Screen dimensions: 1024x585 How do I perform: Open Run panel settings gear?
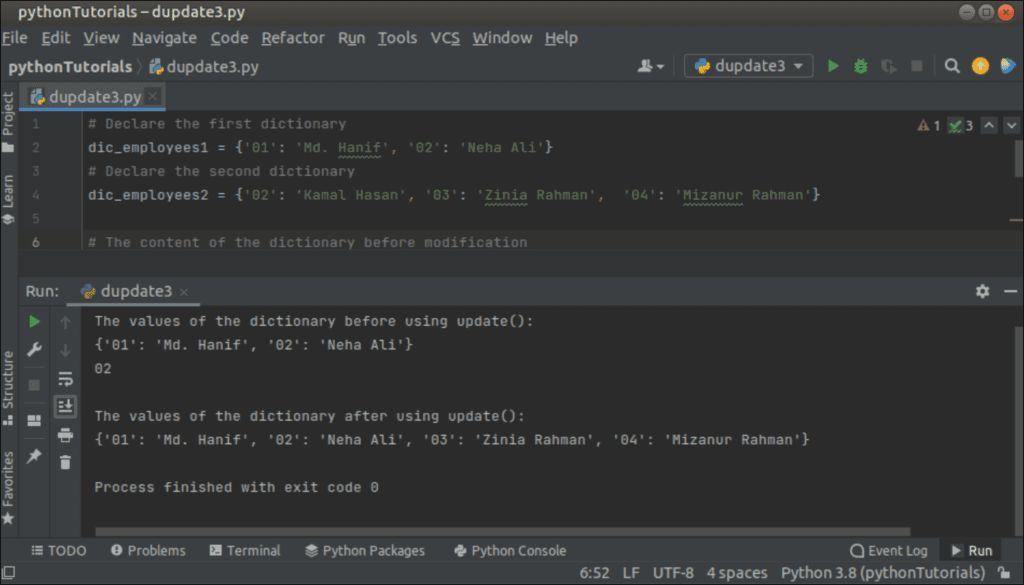(982, 291)
